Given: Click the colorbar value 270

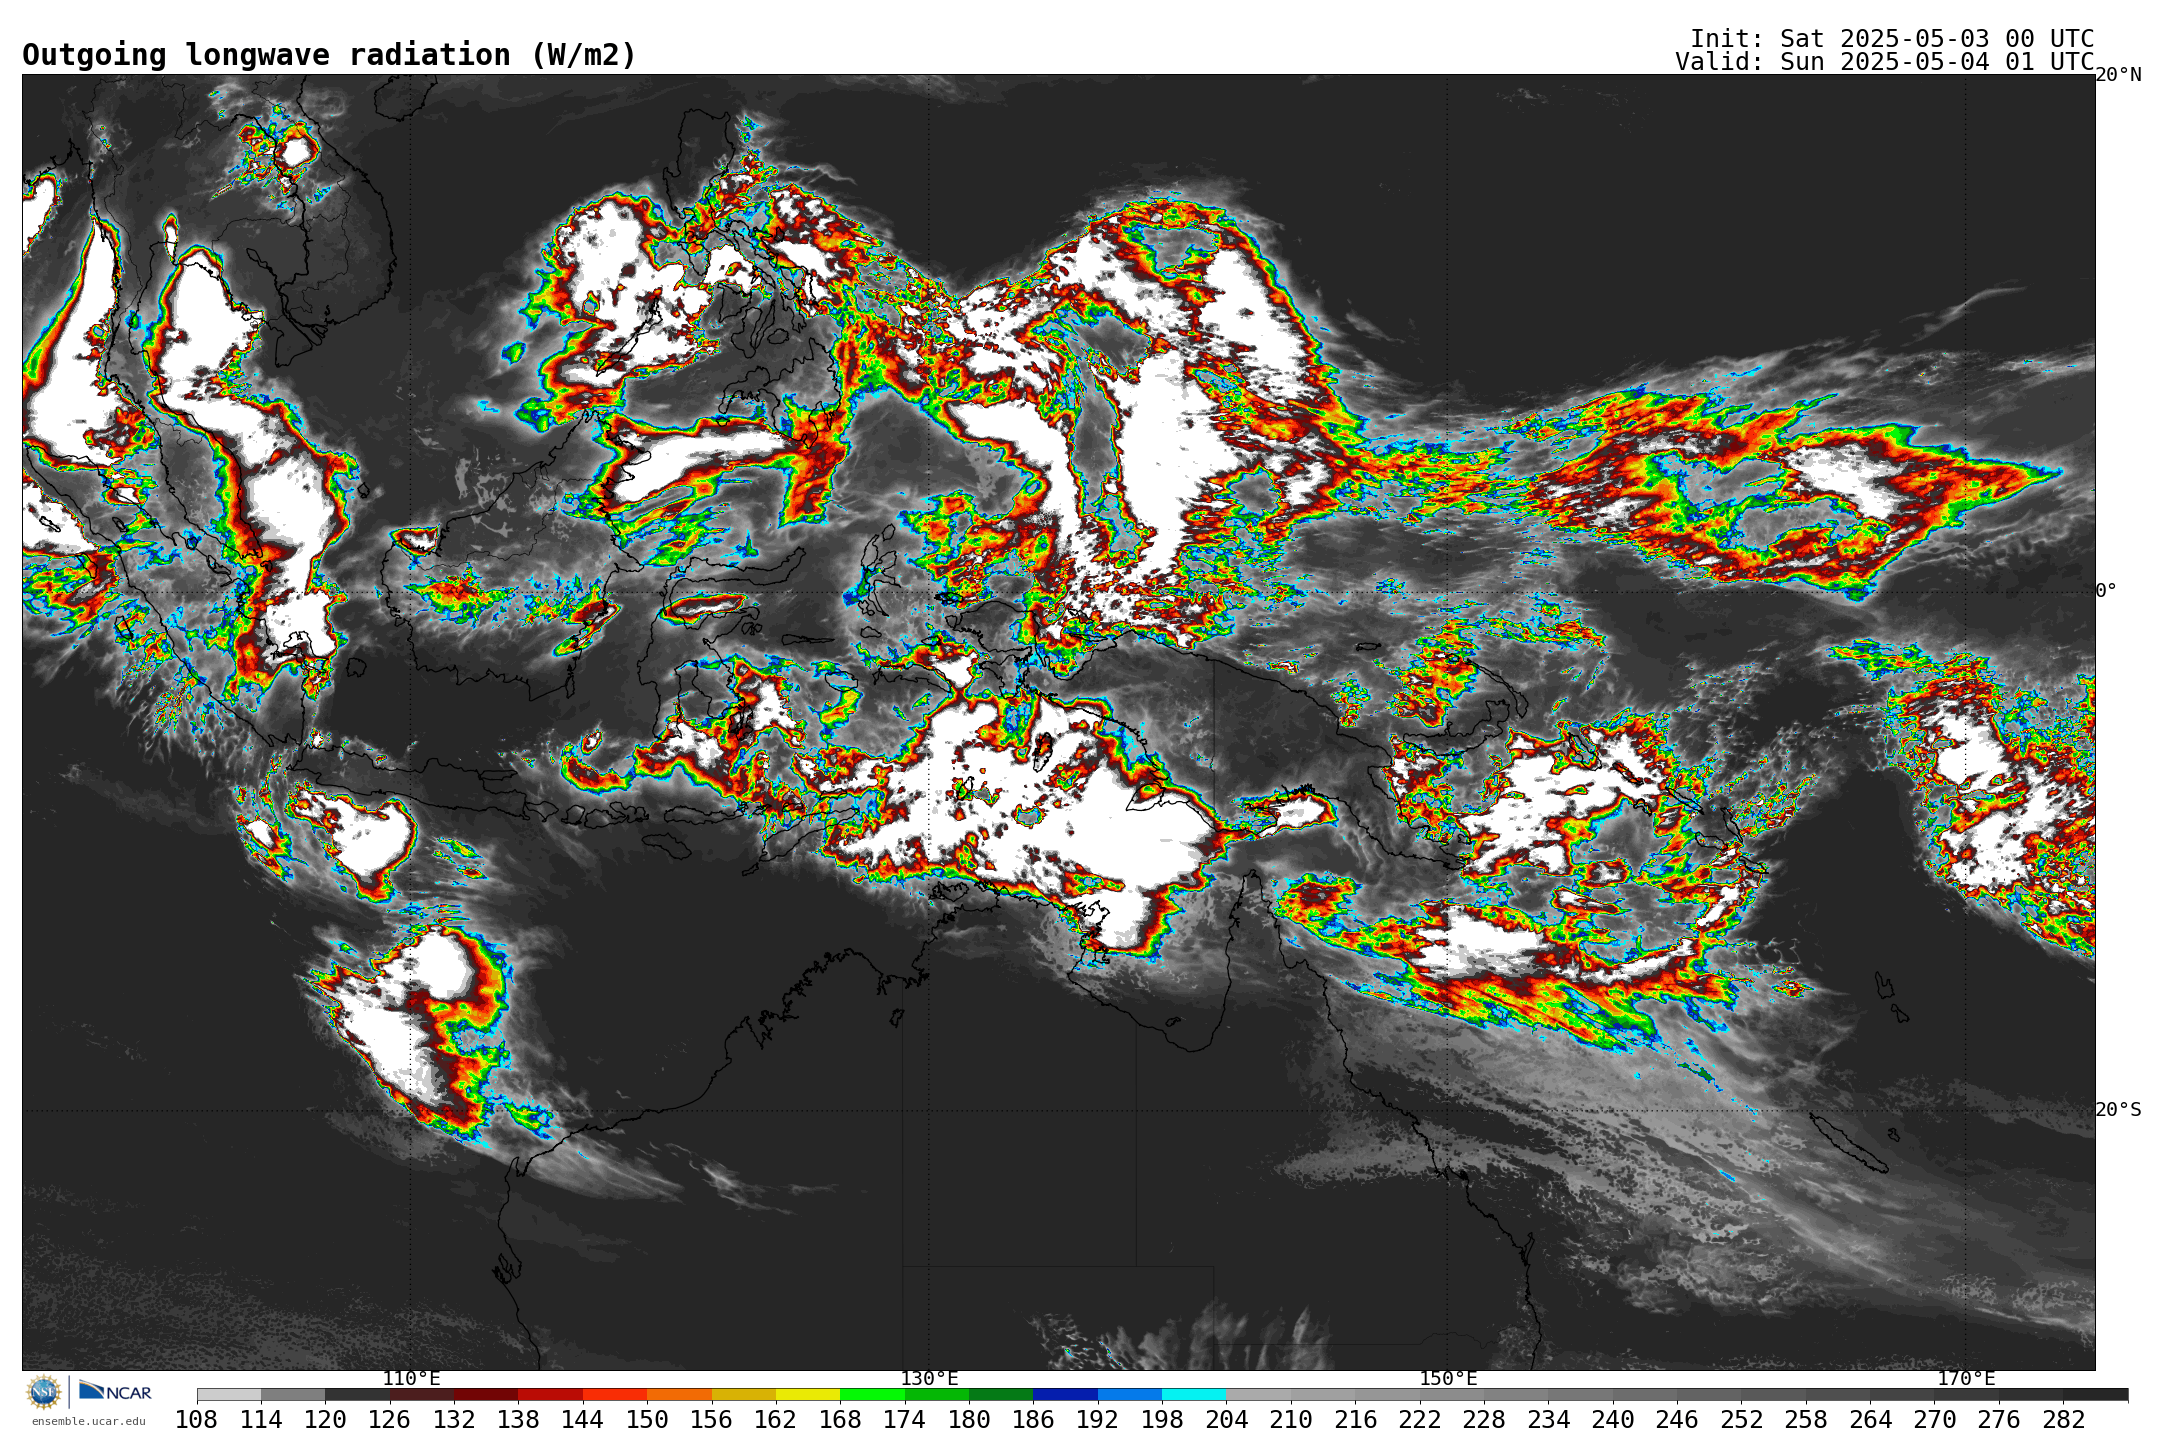Looking at the screenshot, I should 1934,1420.
